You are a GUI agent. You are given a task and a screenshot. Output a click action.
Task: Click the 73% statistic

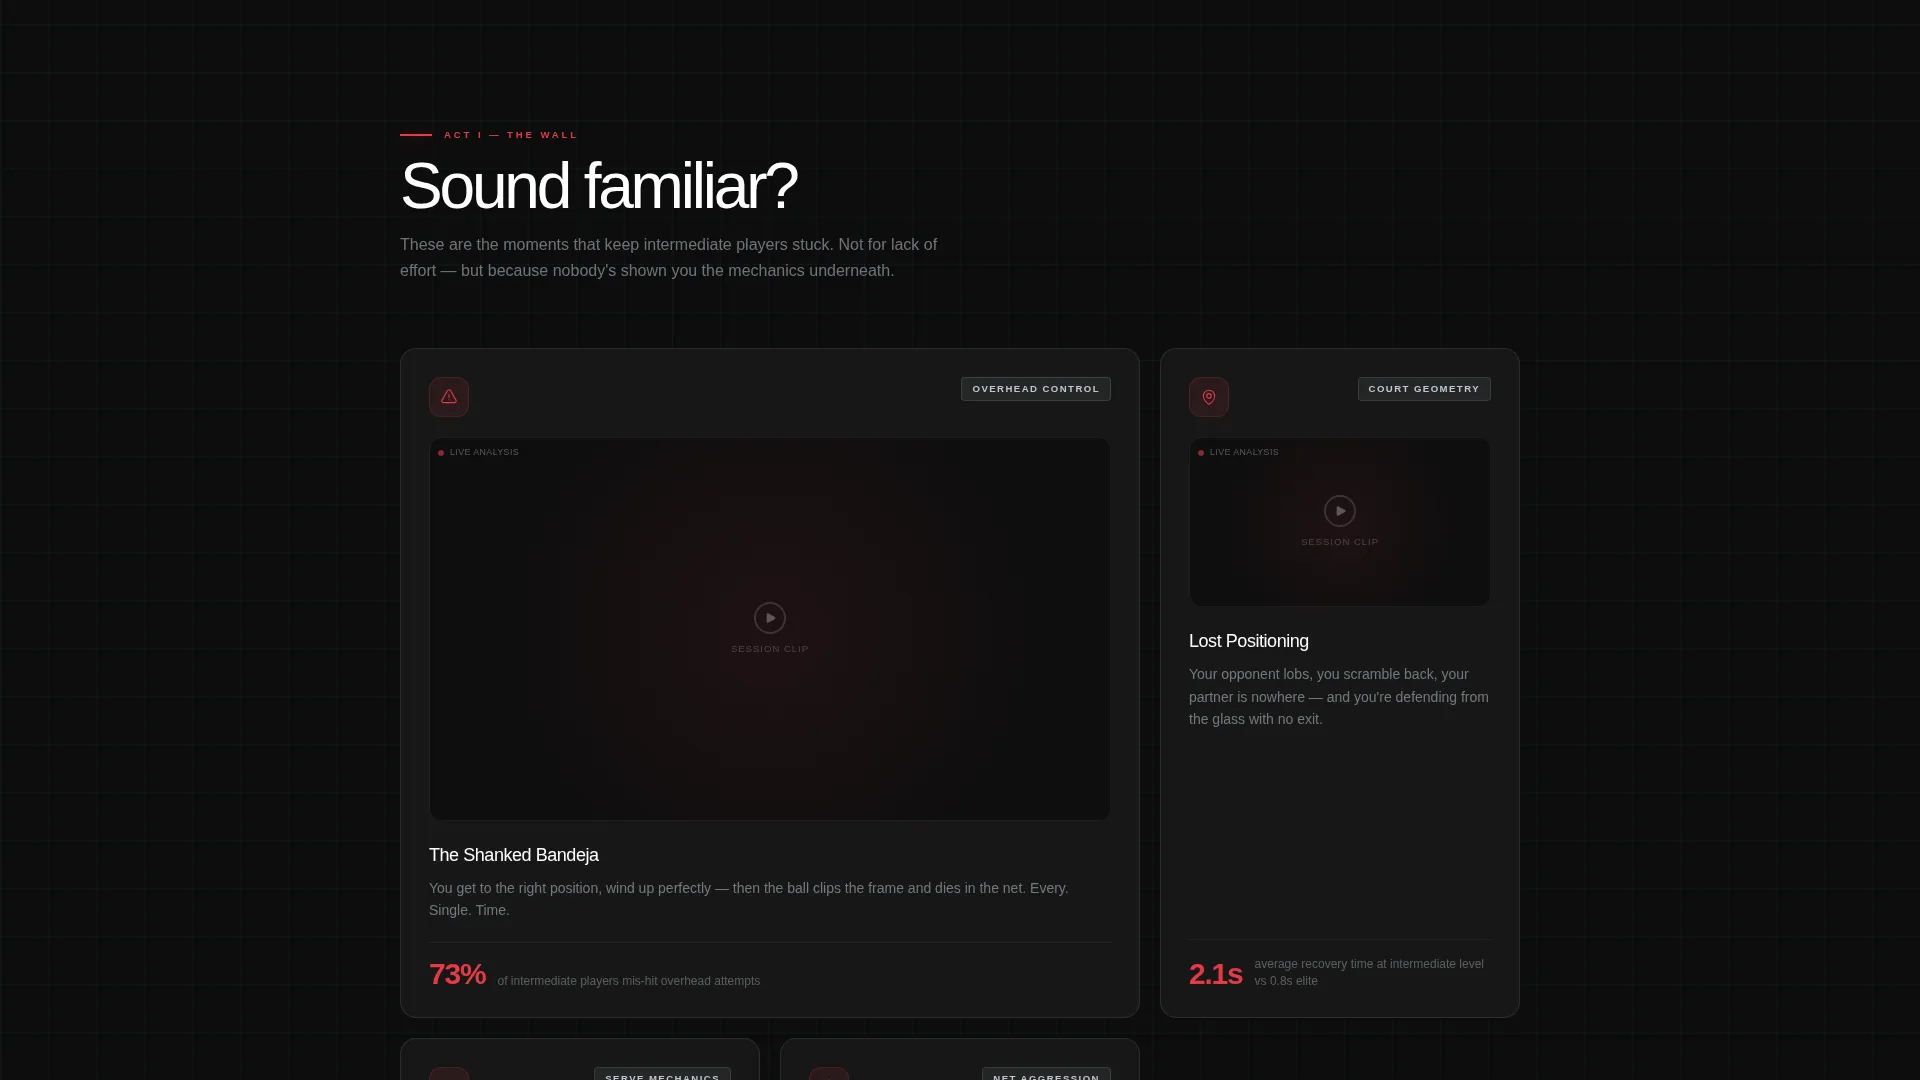(457, 974)
